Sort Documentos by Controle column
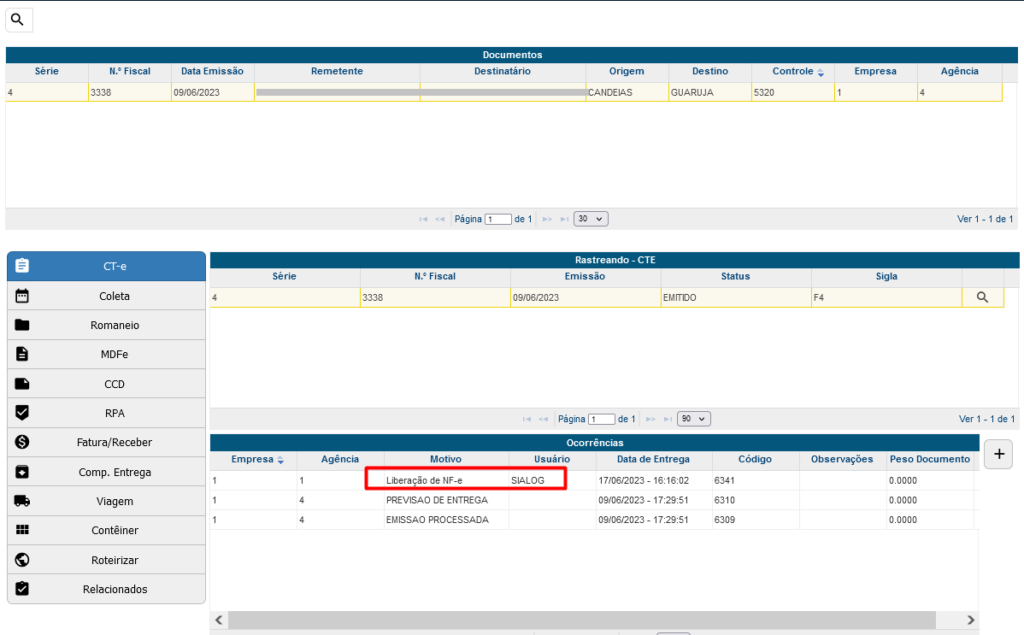Image resolution: width=1024 pixels, height=635 pixels. click(798, 72)
